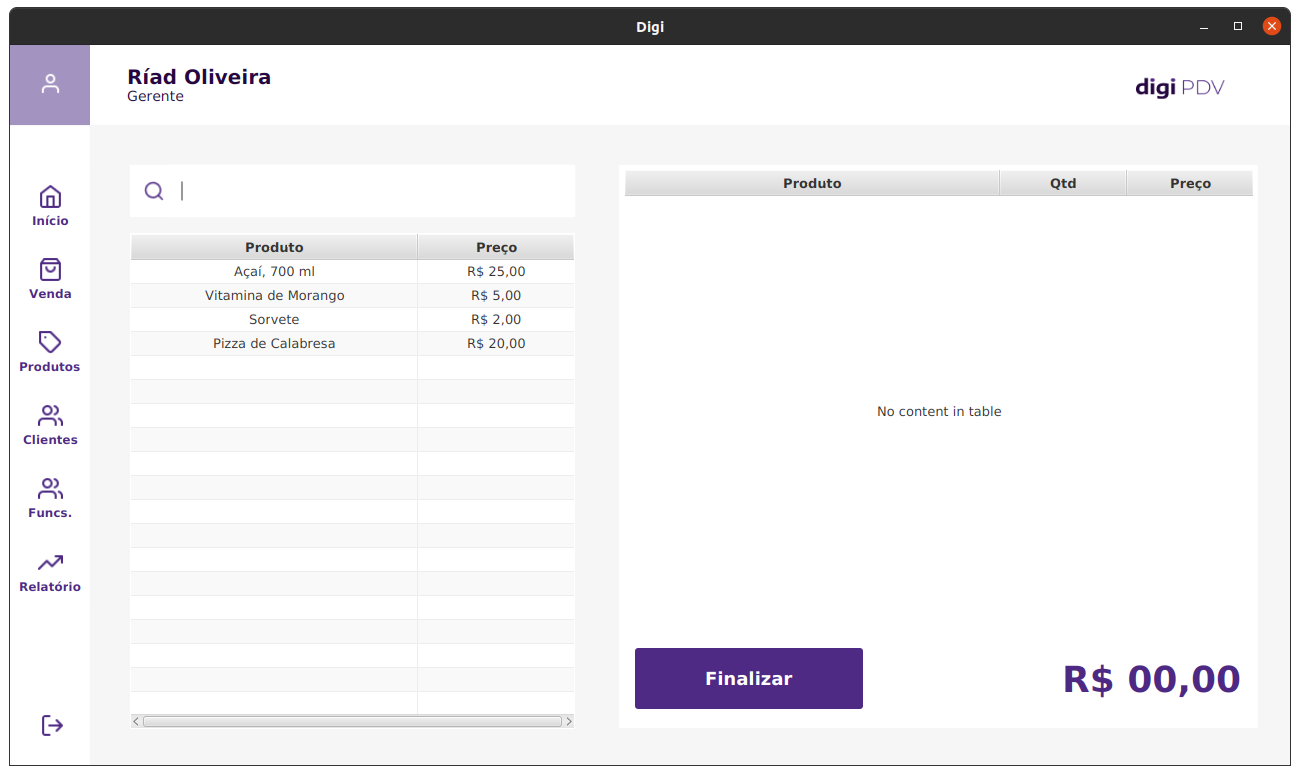Maximize the Digi window
Screen dimensions: 1300x775
[1238, 26]
